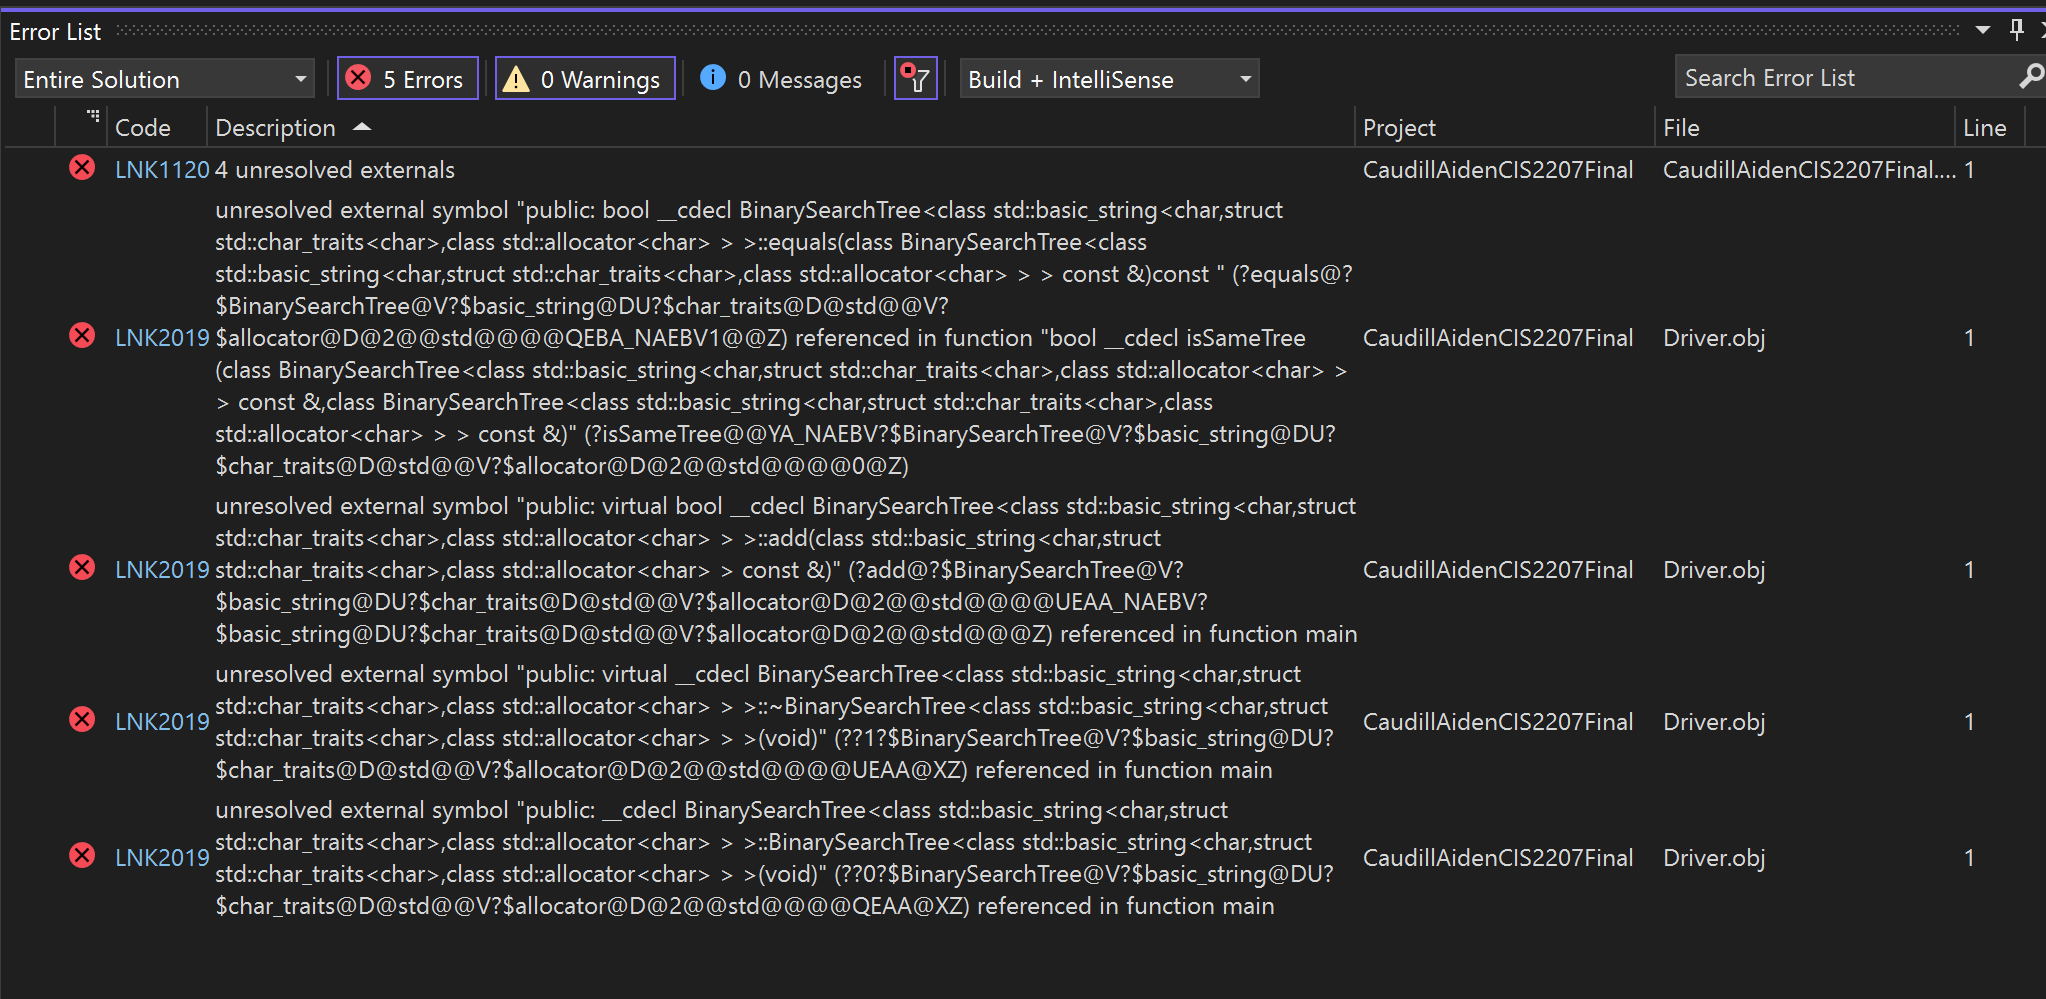Select the Driver.obj entry in the File column
This screenshot has height=999, width=2046.
coord(1713,337)
